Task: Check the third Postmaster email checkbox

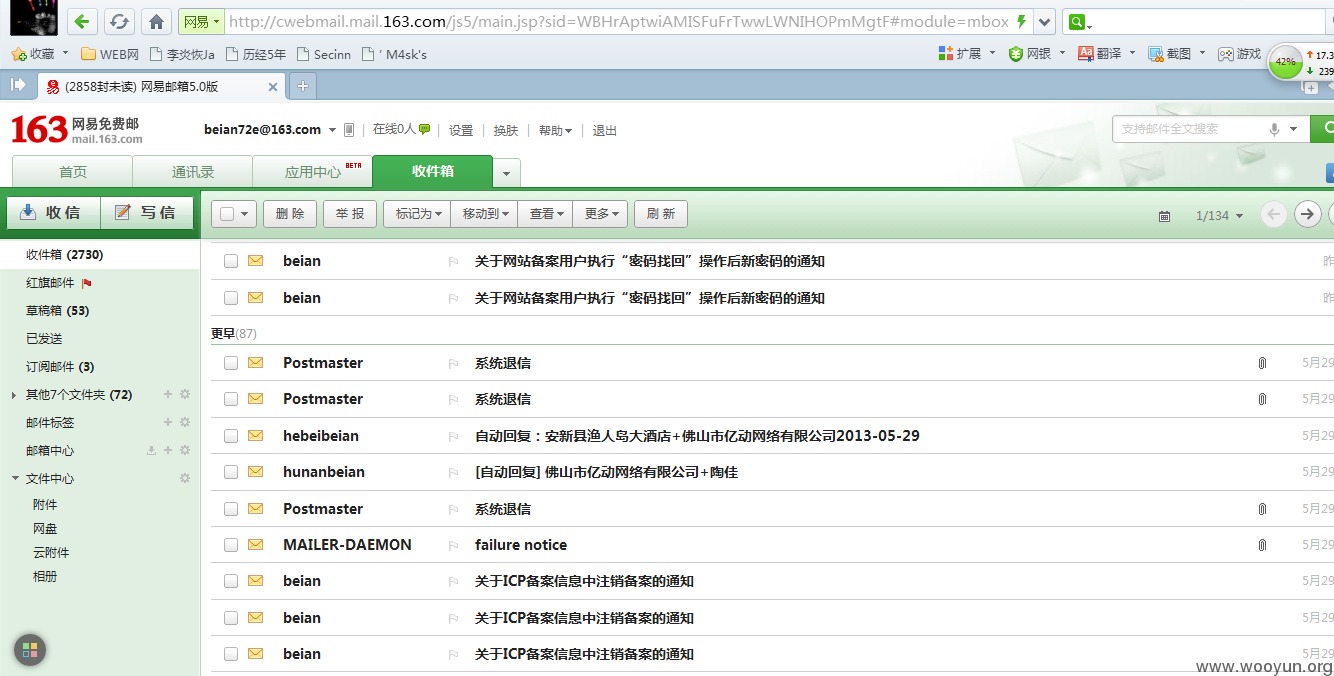Action: point(231,509)
